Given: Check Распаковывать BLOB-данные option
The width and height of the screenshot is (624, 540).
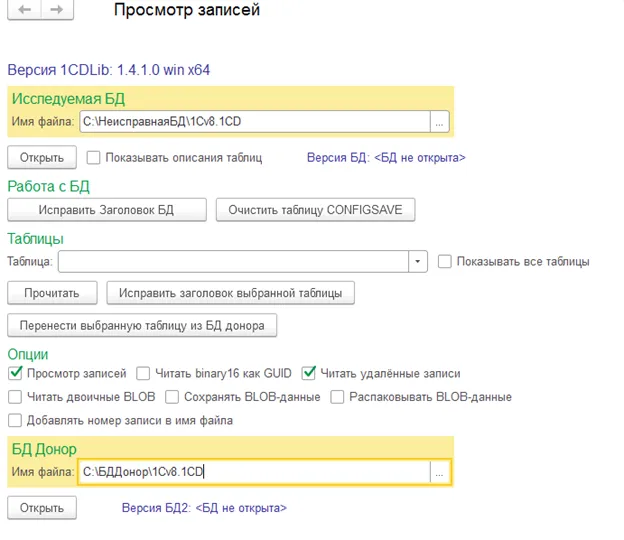Looking at the screenshot, I should [x=339, y=397].
